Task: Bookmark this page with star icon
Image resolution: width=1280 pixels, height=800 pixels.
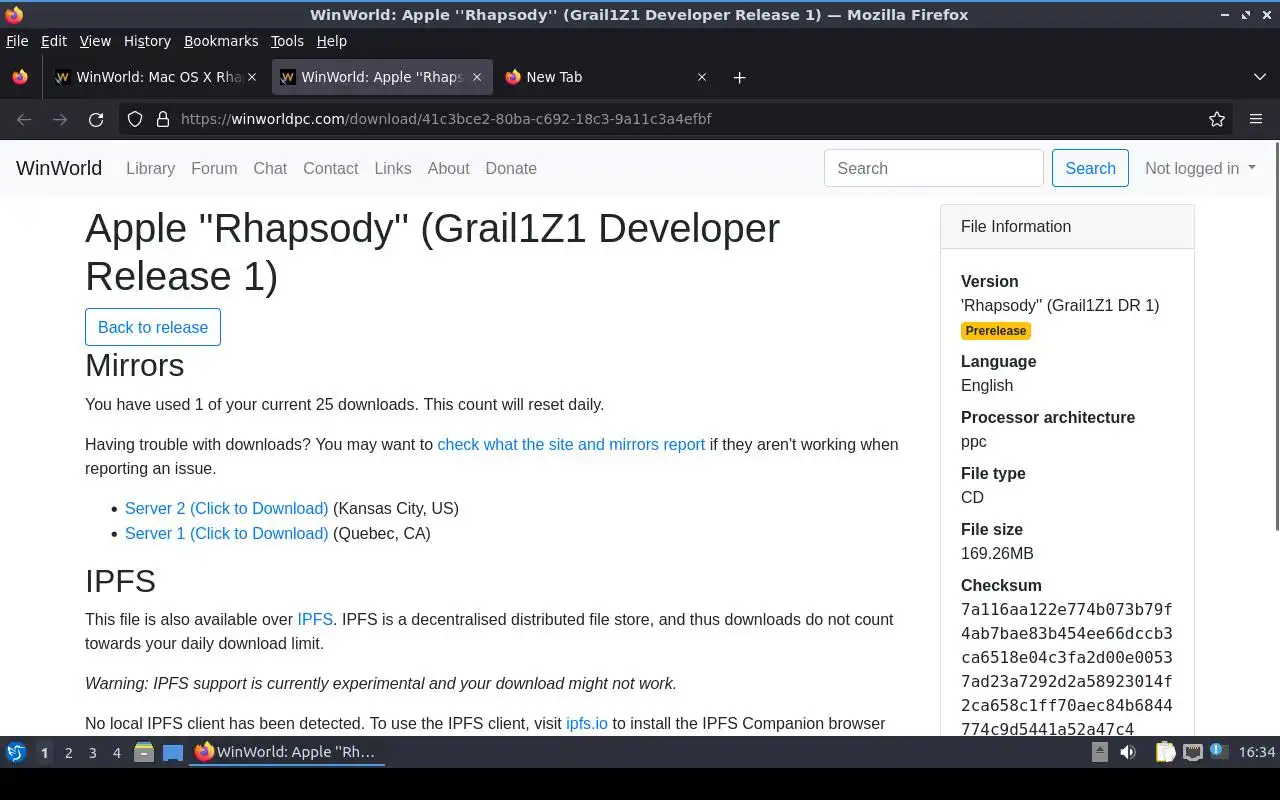Action: (1217, 119)
